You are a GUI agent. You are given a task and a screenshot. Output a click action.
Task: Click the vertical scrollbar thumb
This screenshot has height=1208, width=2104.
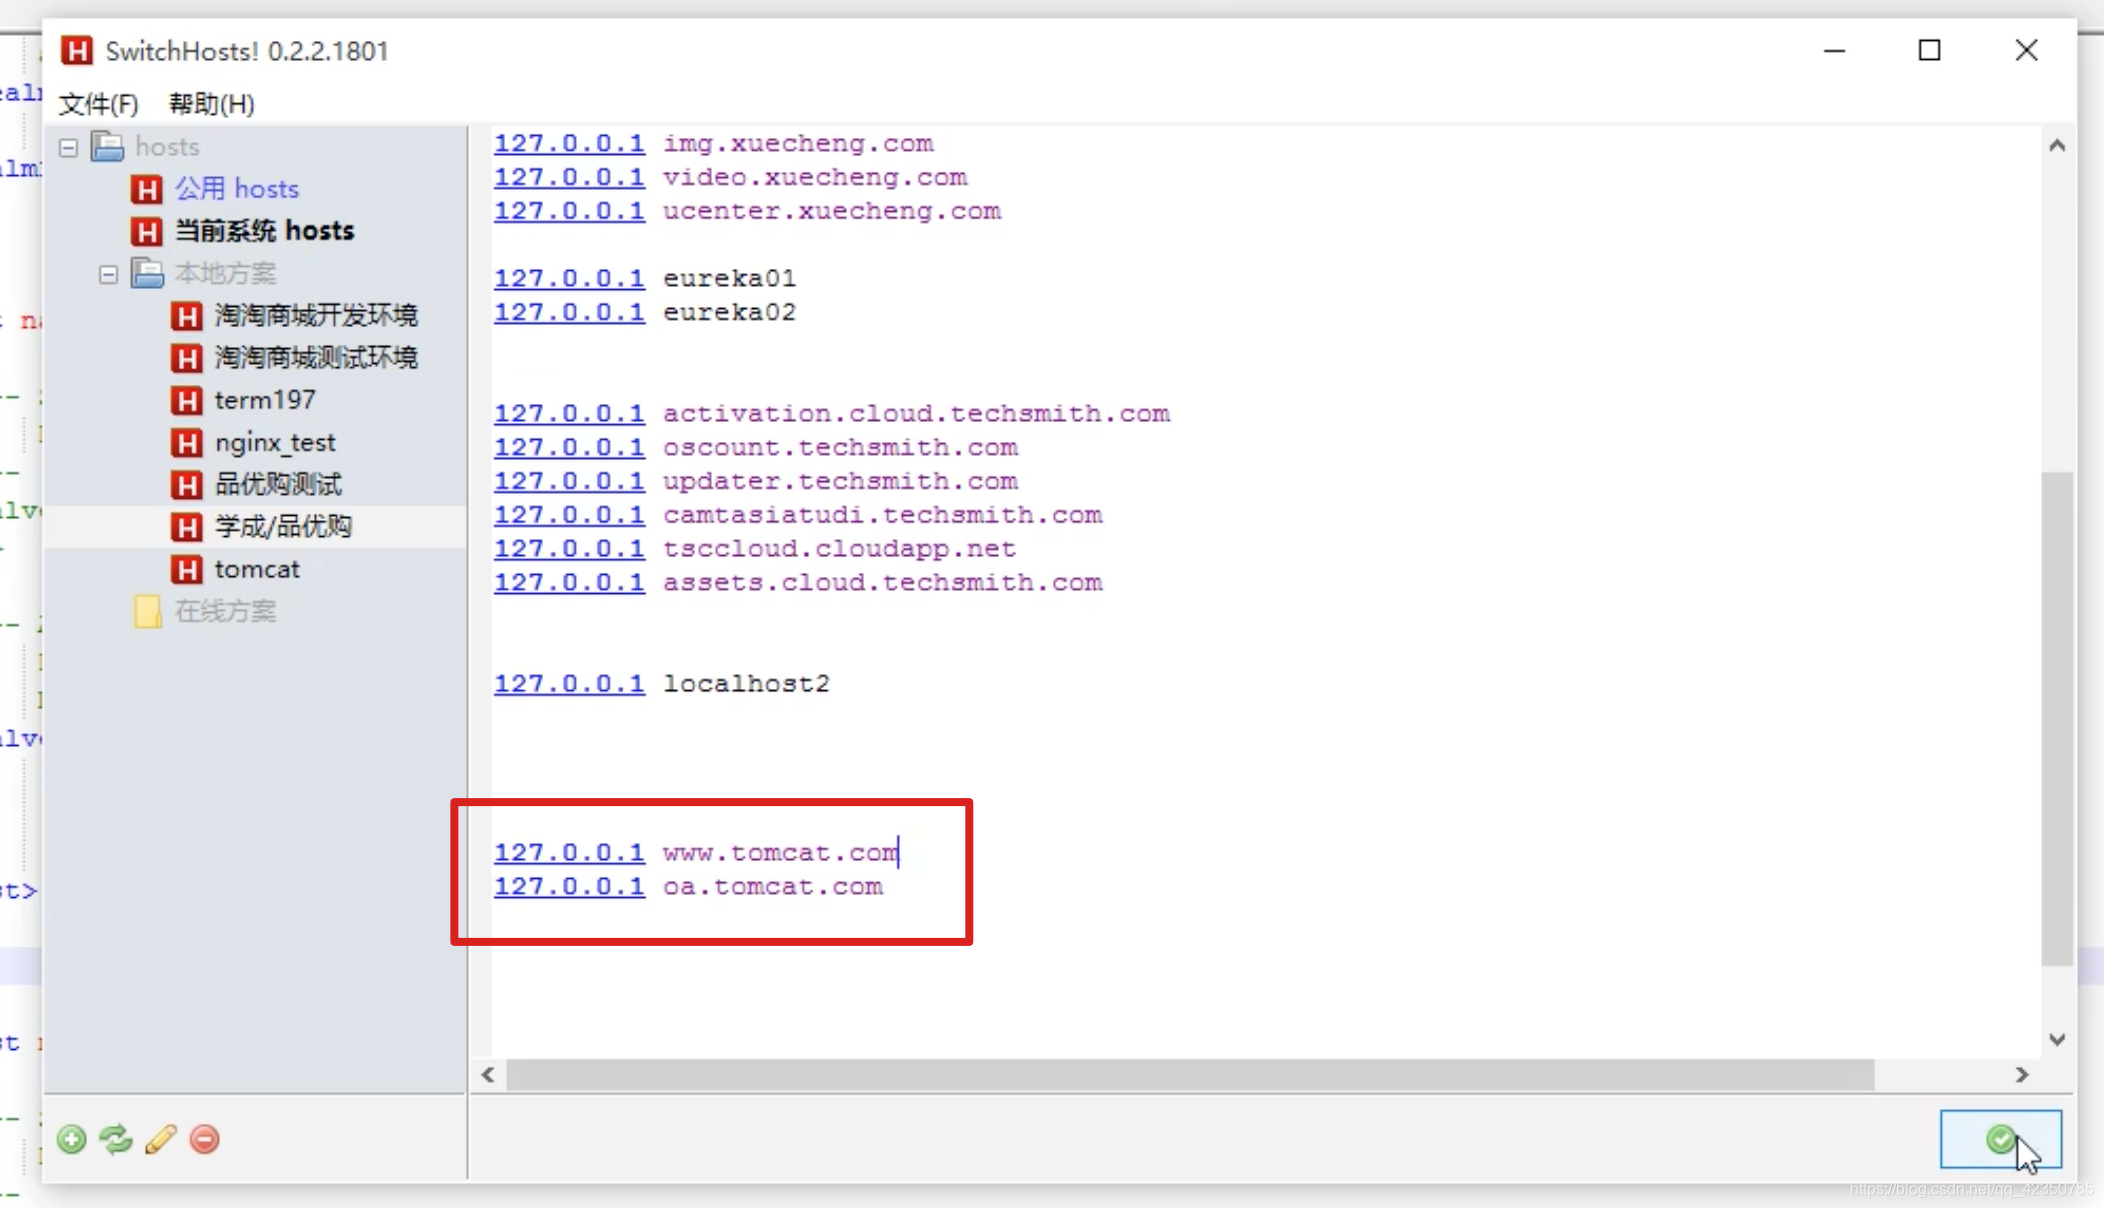(2057, 718)
